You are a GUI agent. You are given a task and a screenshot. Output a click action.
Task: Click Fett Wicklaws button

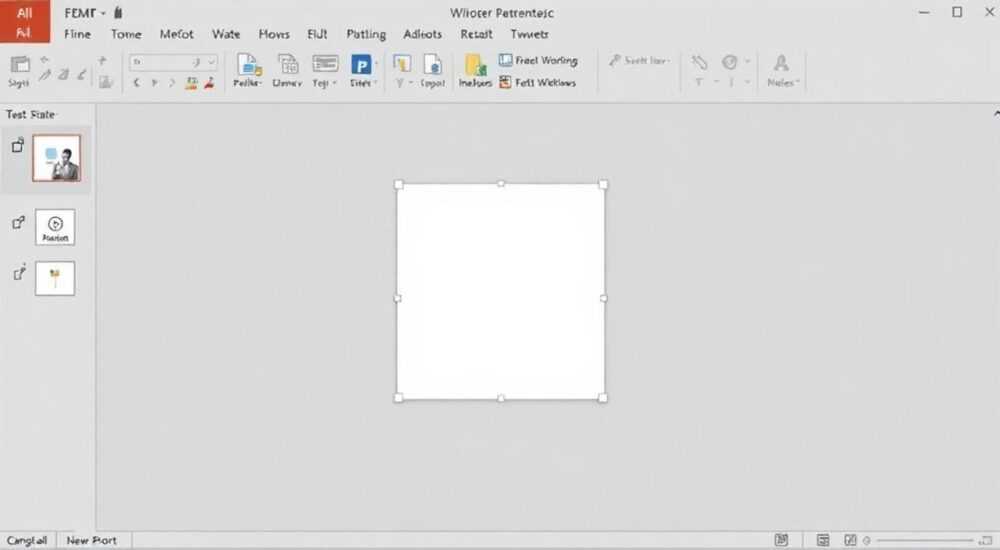538,82
